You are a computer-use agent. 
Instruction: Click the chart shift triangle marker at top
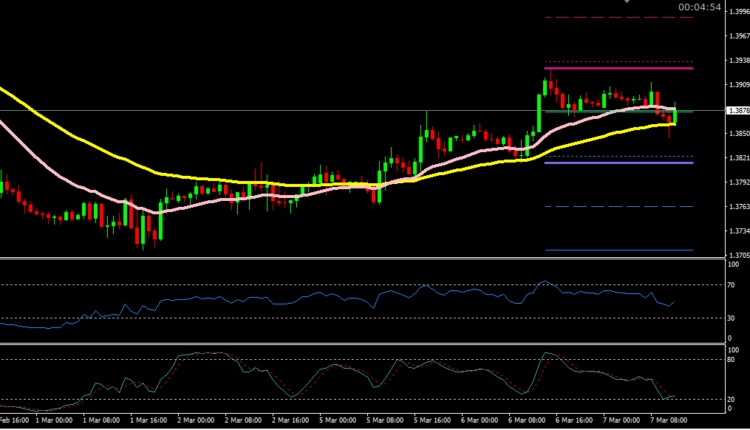click(627, 2)
